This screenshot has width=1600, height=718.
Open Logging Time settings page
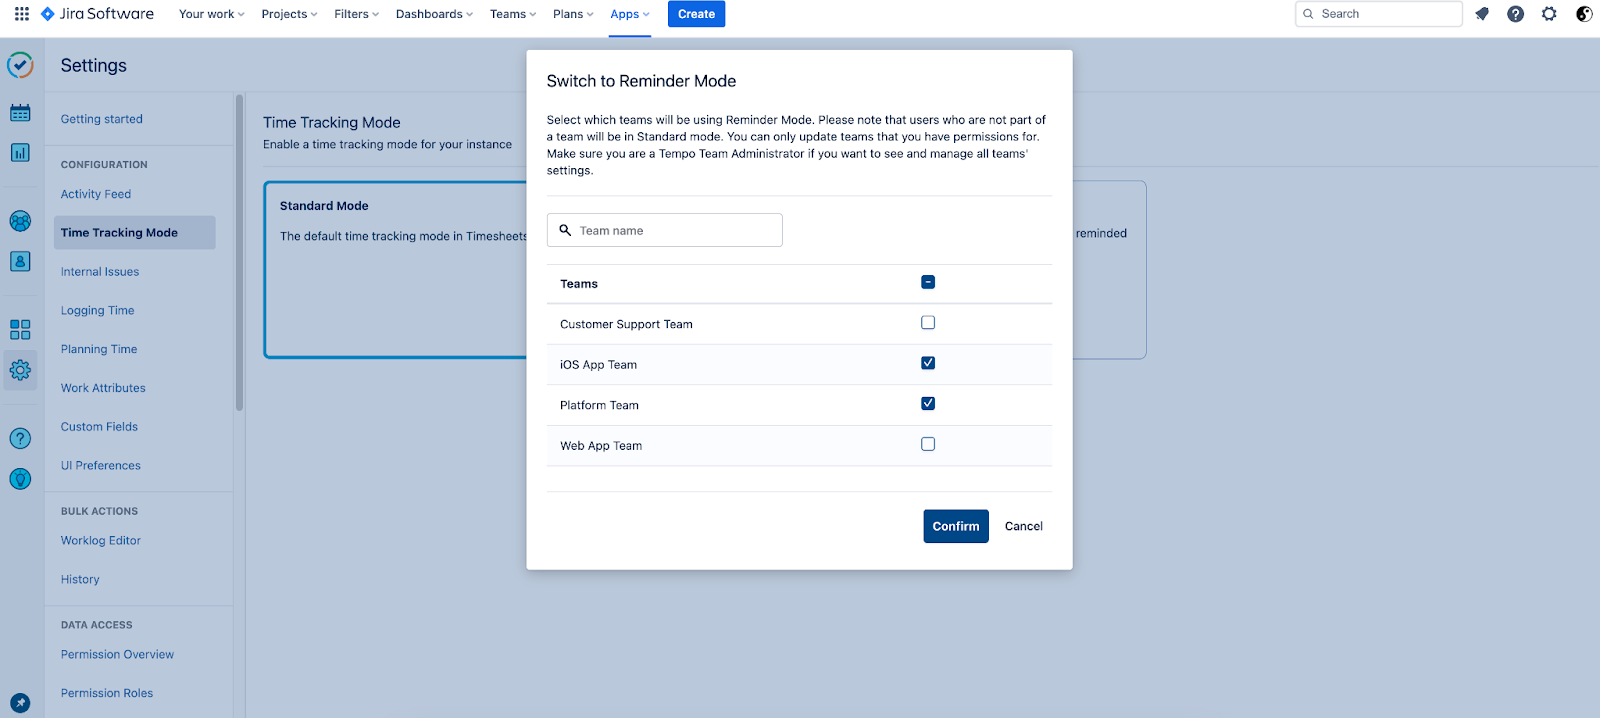(97, 311)
